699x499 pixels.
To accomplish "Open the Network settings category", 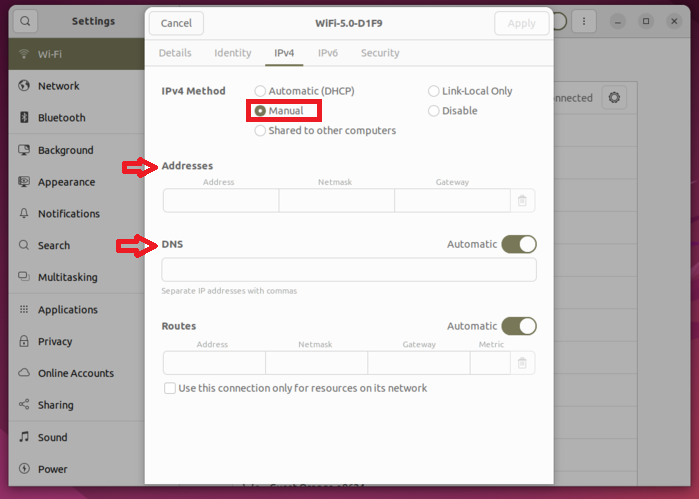I will click(76, 86).
